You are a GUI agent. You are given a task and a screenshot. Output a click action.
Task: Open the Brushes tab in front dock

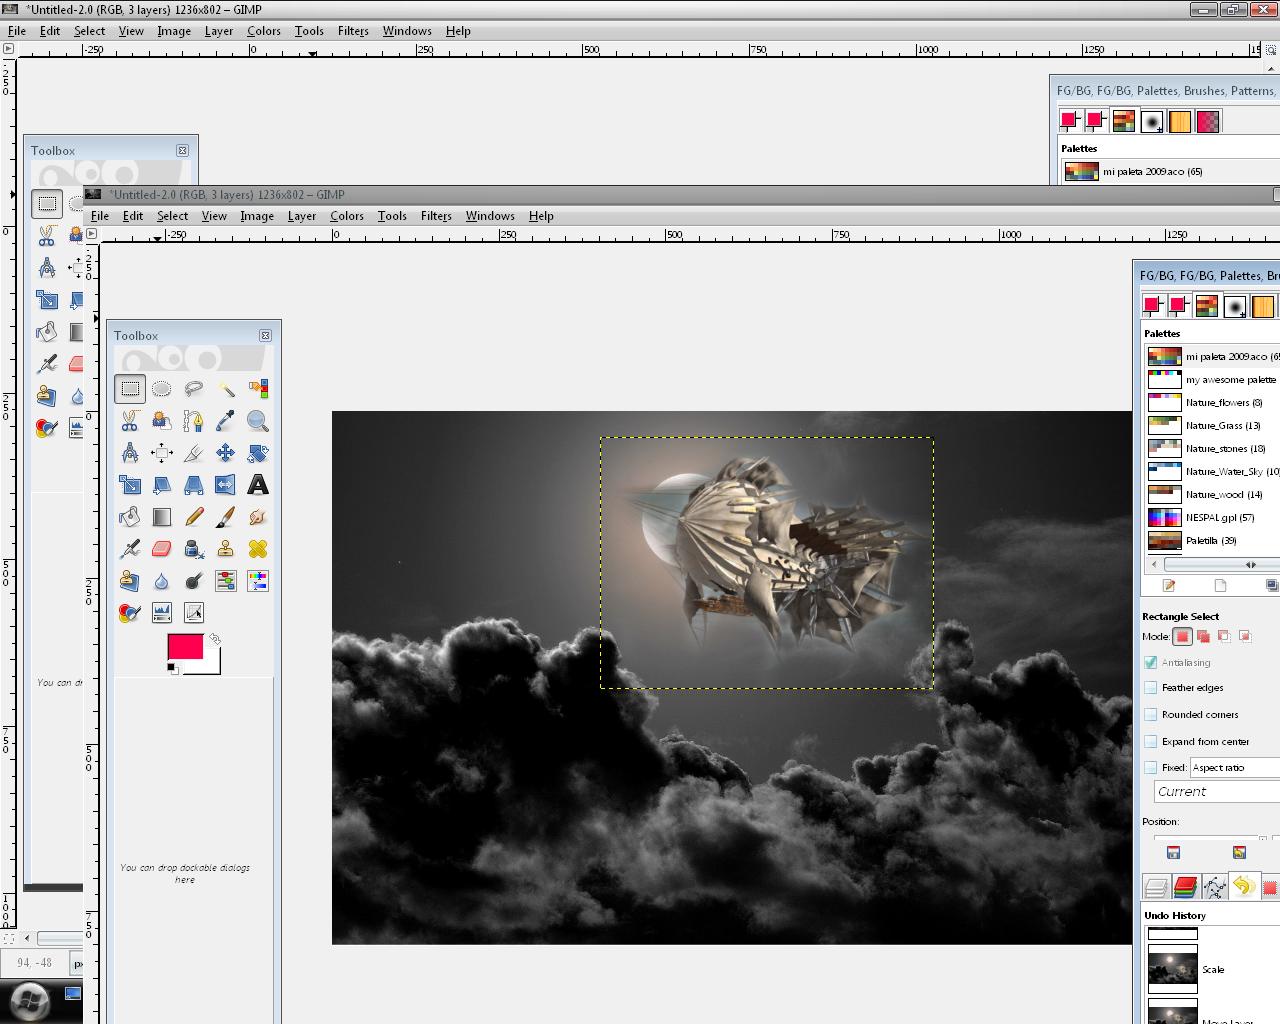click(x=1235, y=306)
